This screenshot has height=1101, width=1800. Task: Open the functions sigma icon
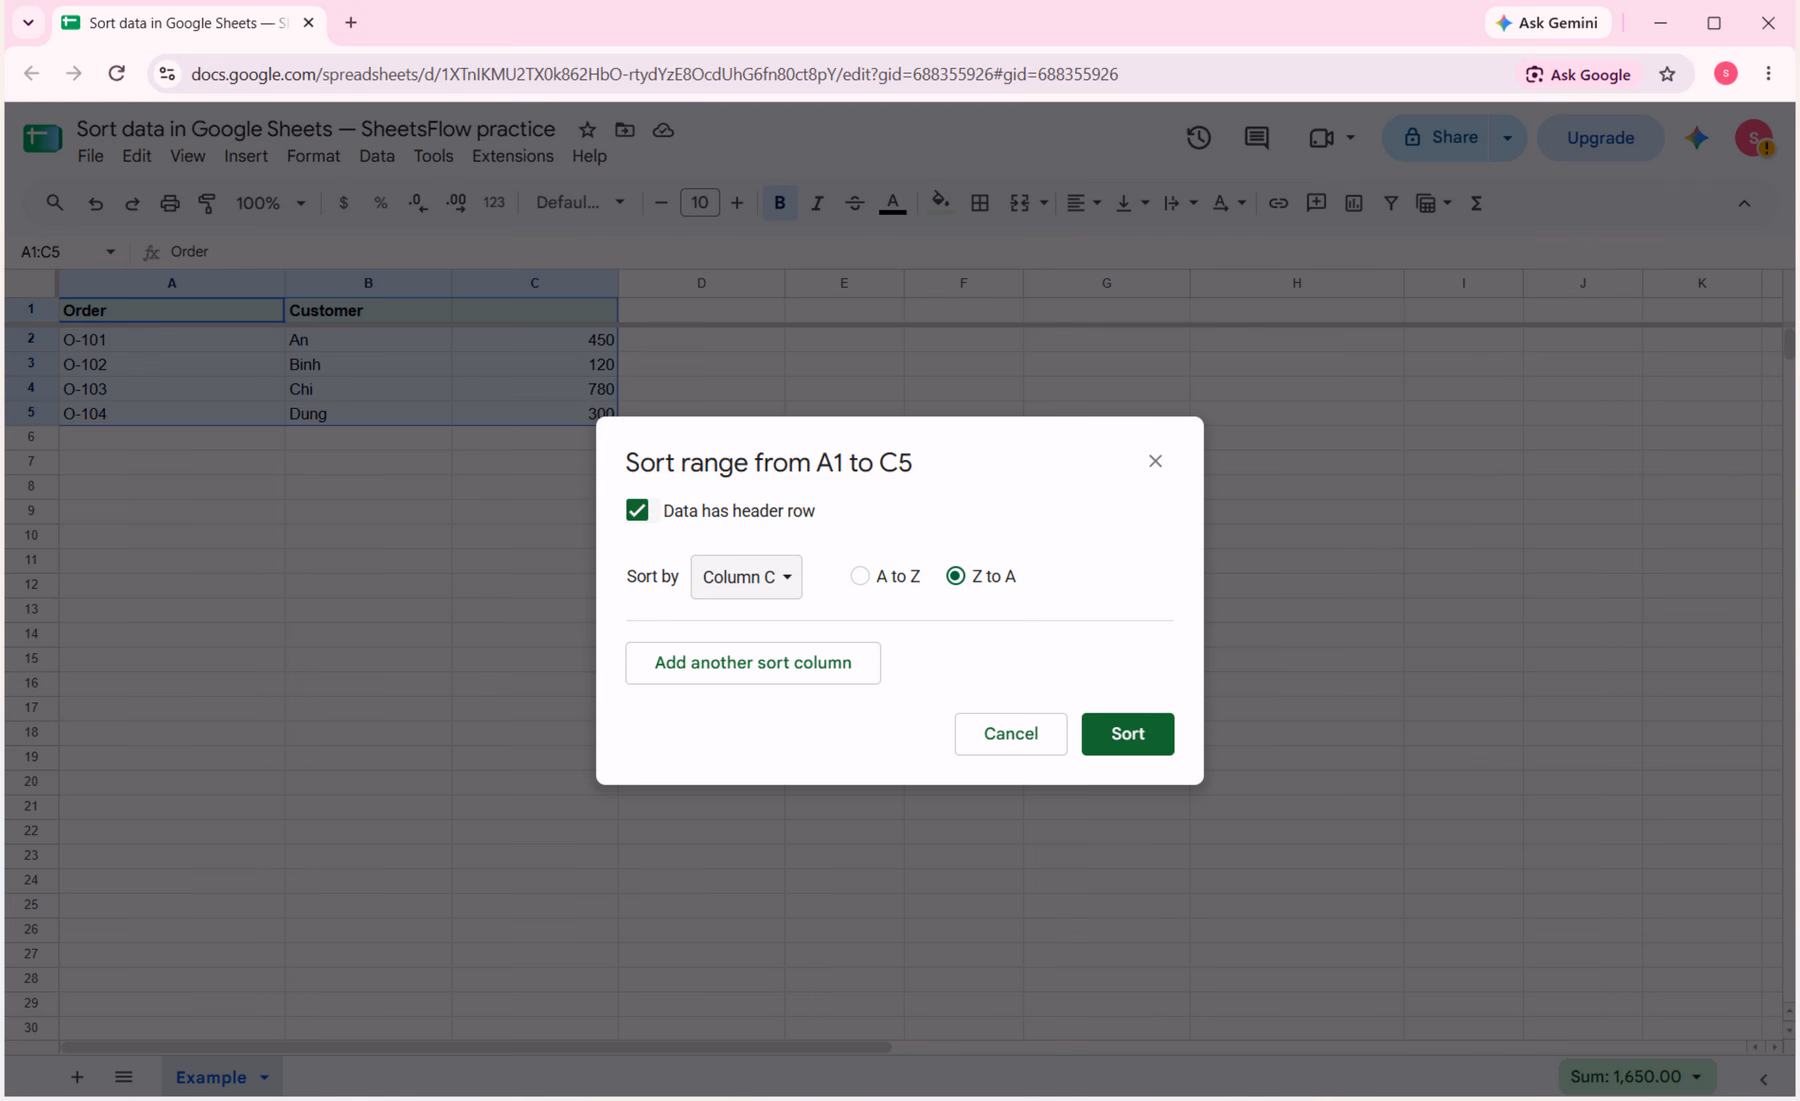(1476, 203)
